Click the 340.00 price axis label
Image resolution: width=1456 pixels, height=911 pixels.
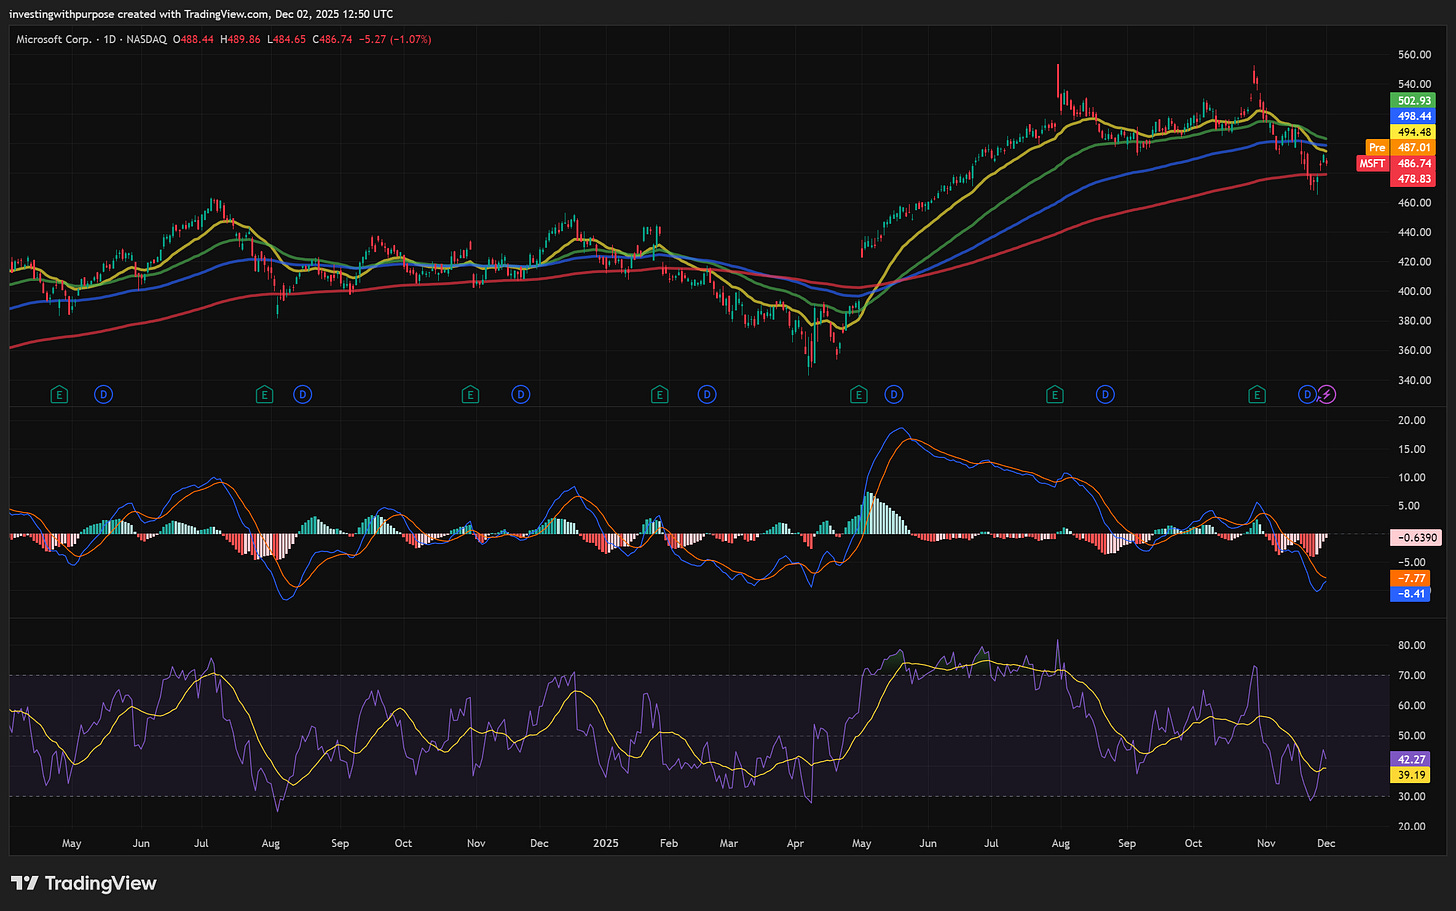pos(1413,380)
